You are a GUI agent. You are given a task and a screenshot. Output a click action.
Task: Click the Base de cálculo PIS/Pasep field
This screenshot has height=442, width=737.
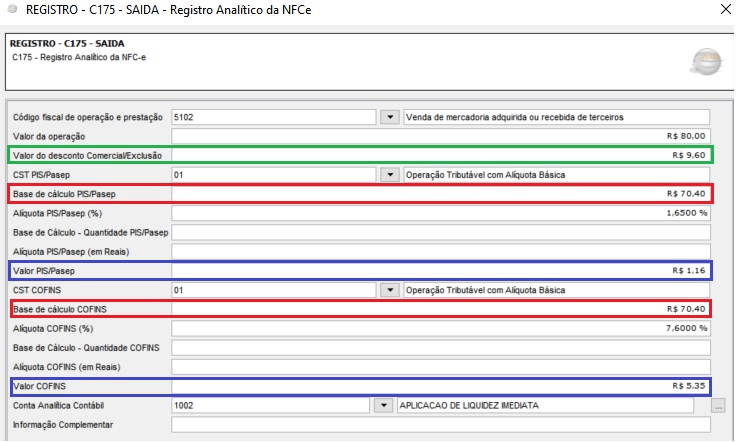coord(441,194)
